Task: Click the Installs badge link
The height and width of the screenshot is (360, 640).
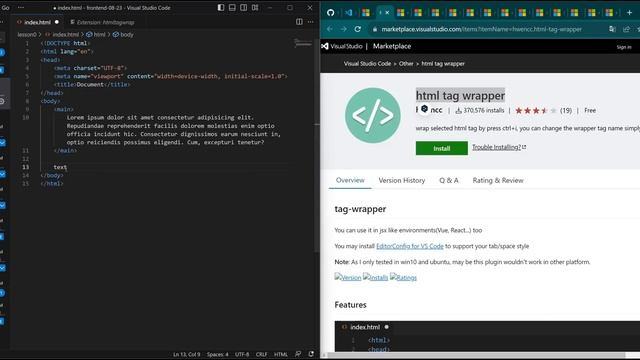Action: click(376, 277)
